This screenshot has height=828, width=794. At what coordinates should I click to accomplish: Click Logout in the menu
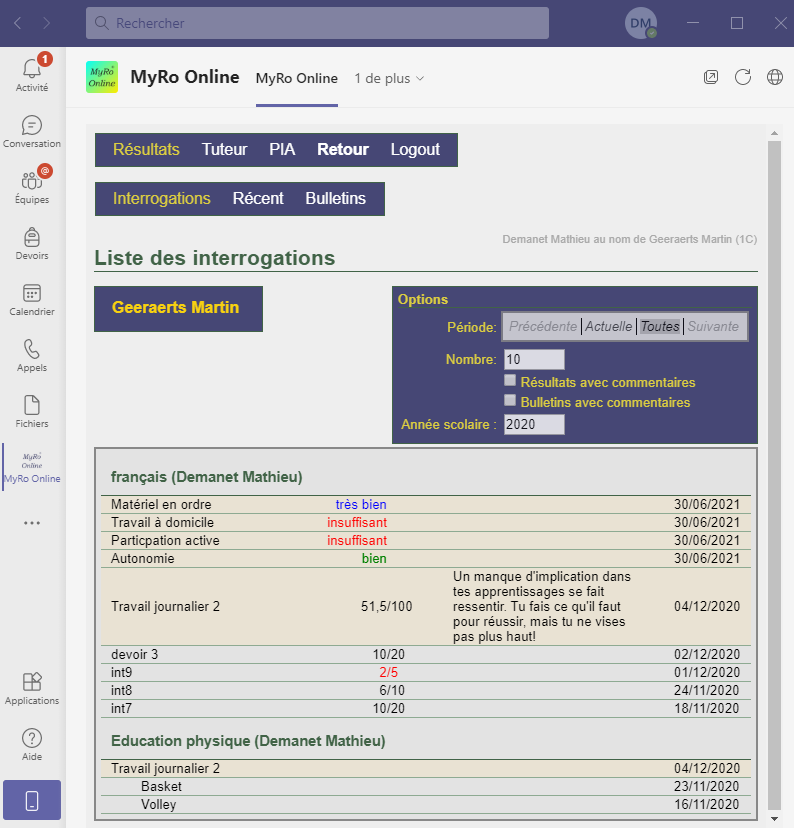click(415, 149)
